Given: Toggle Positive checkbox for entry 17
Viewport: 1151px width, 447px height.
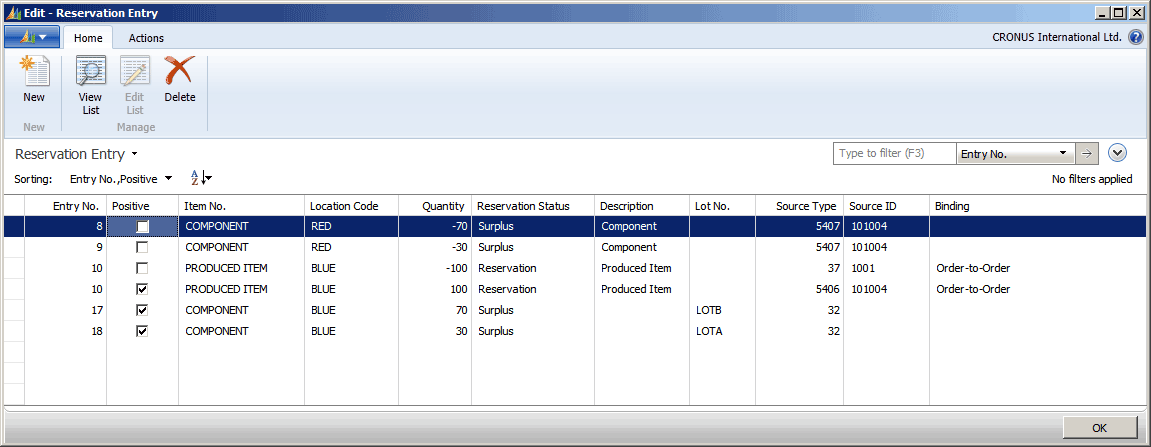Looking at the screenshot, I should coord(143,311).
